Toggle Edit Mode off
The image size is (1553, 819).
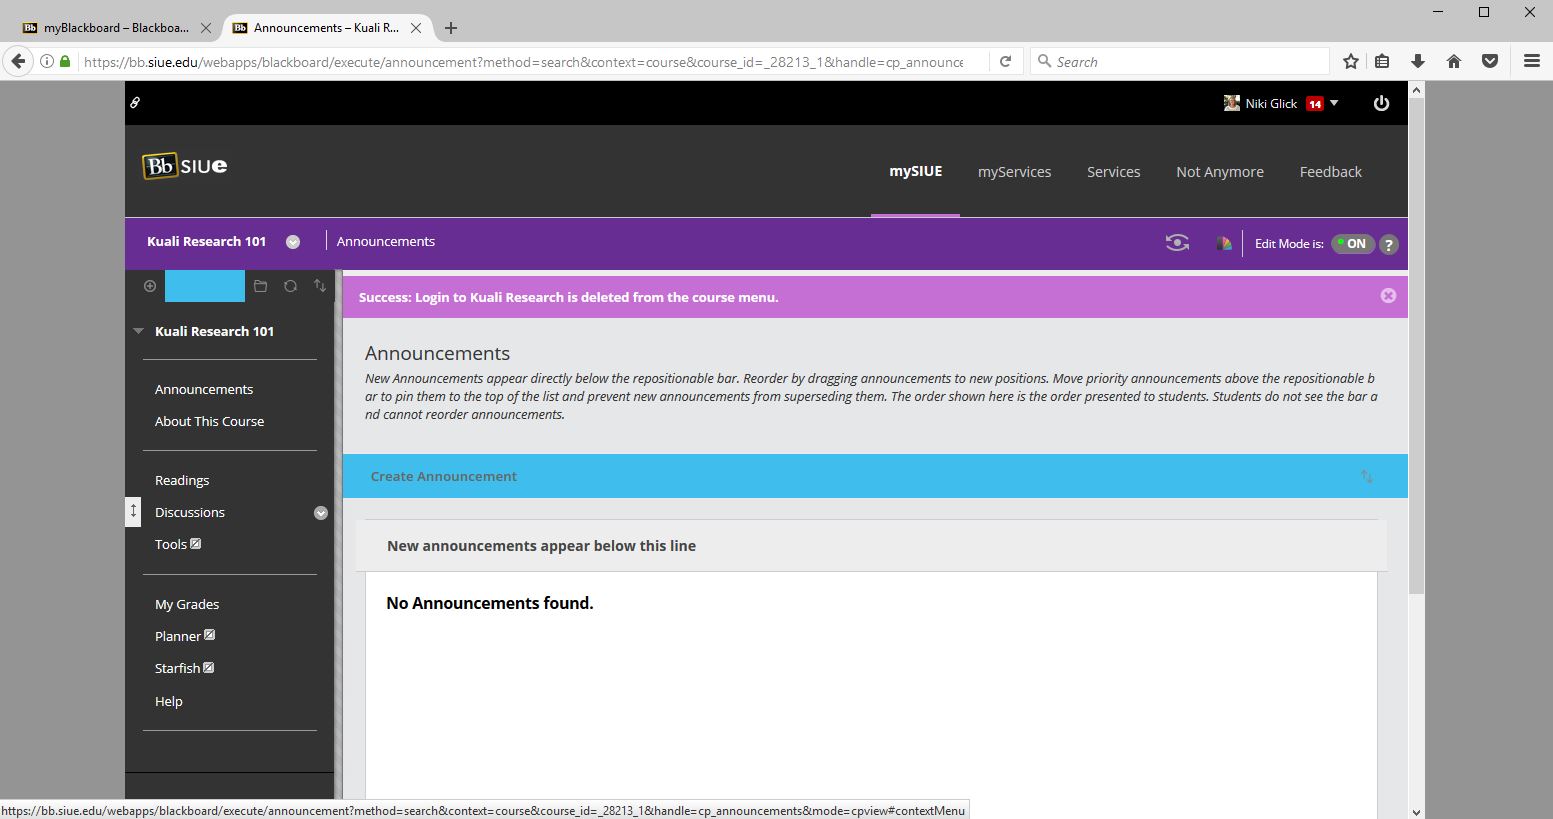pyautogui.click(x=1353, y=244)
